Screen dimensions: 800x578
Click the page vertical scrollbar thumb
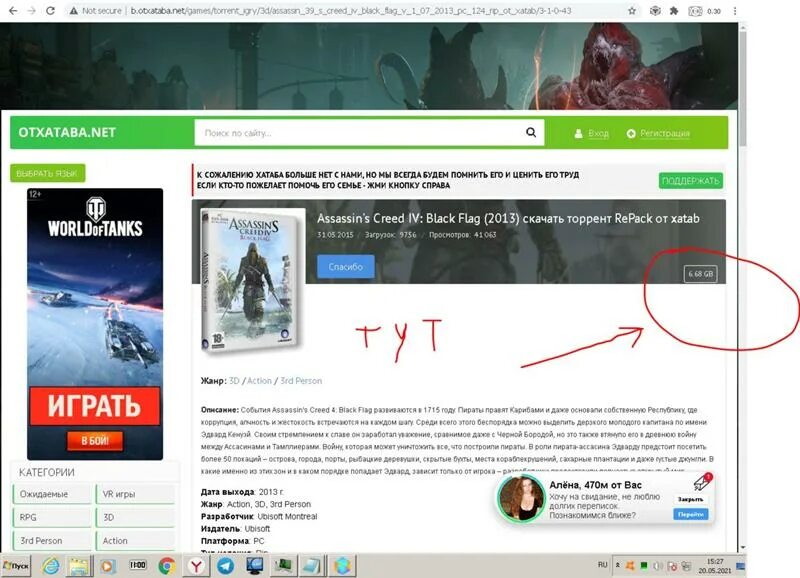click(743, 87)
